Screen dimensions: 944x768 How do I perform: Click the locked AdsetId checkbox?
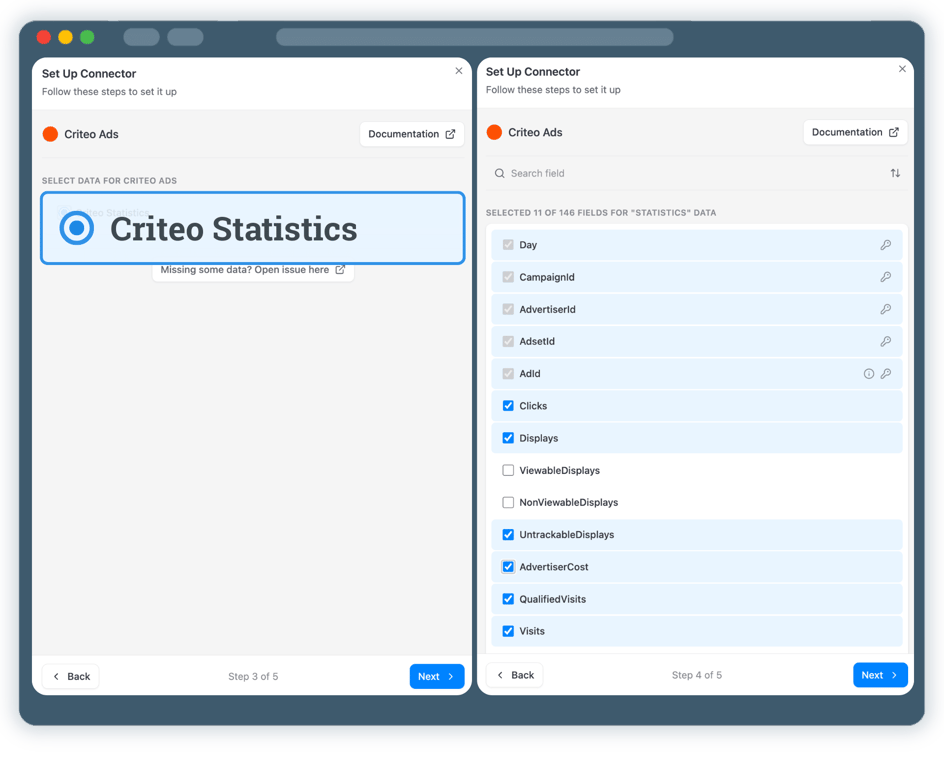pyautogui.click(x=508, y=341)
